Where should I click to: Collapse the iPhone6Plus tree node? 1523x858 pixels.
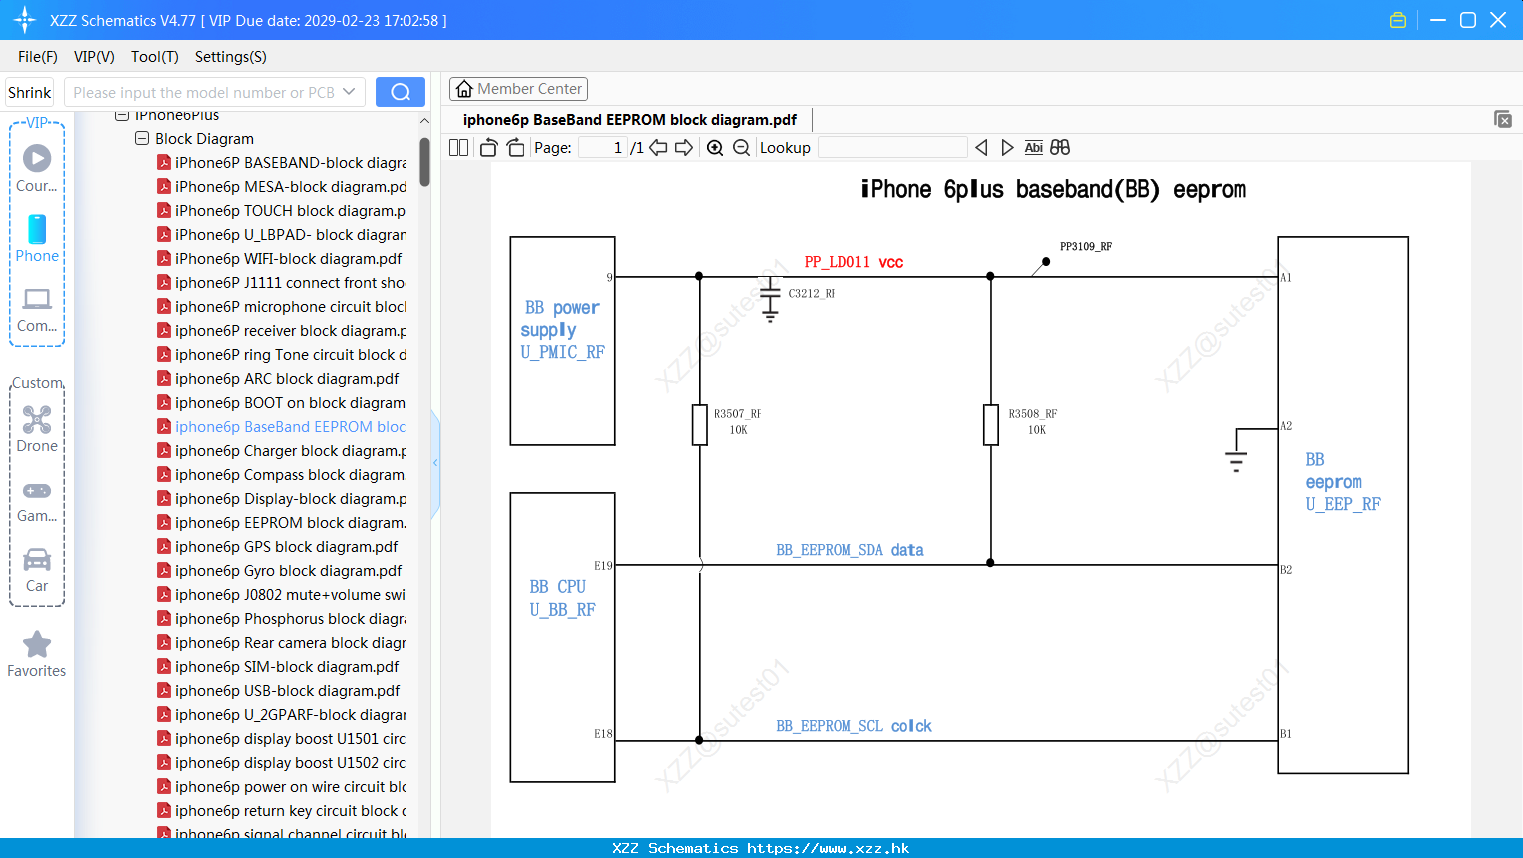122,115
